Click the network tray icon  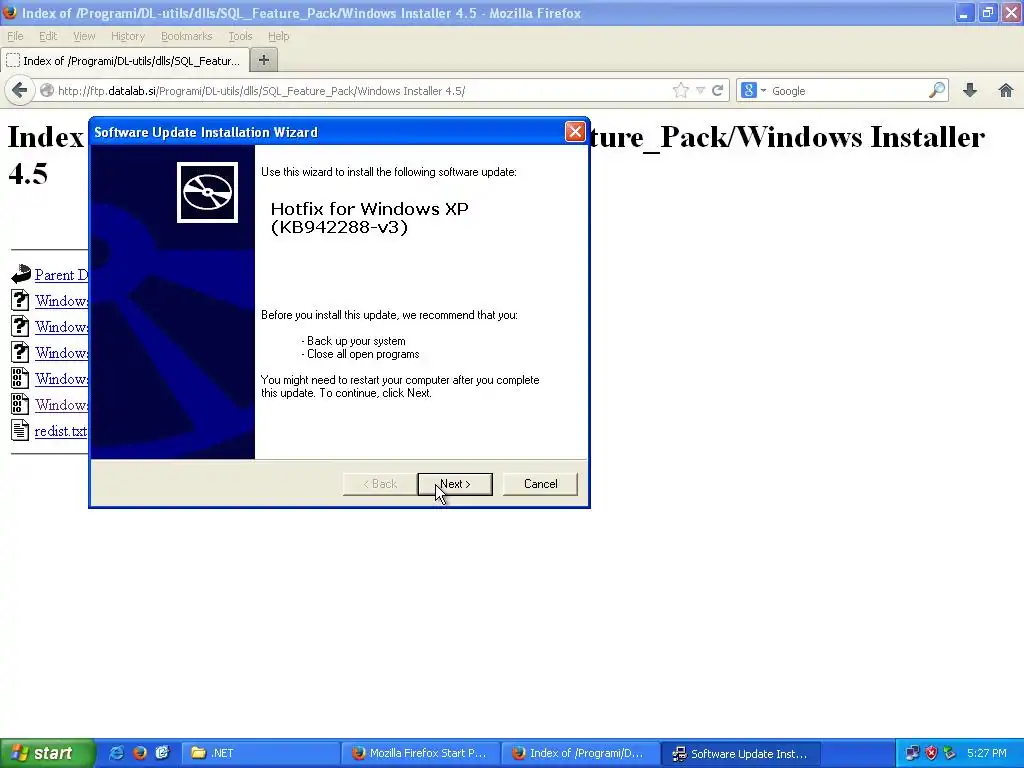(912, 753)
